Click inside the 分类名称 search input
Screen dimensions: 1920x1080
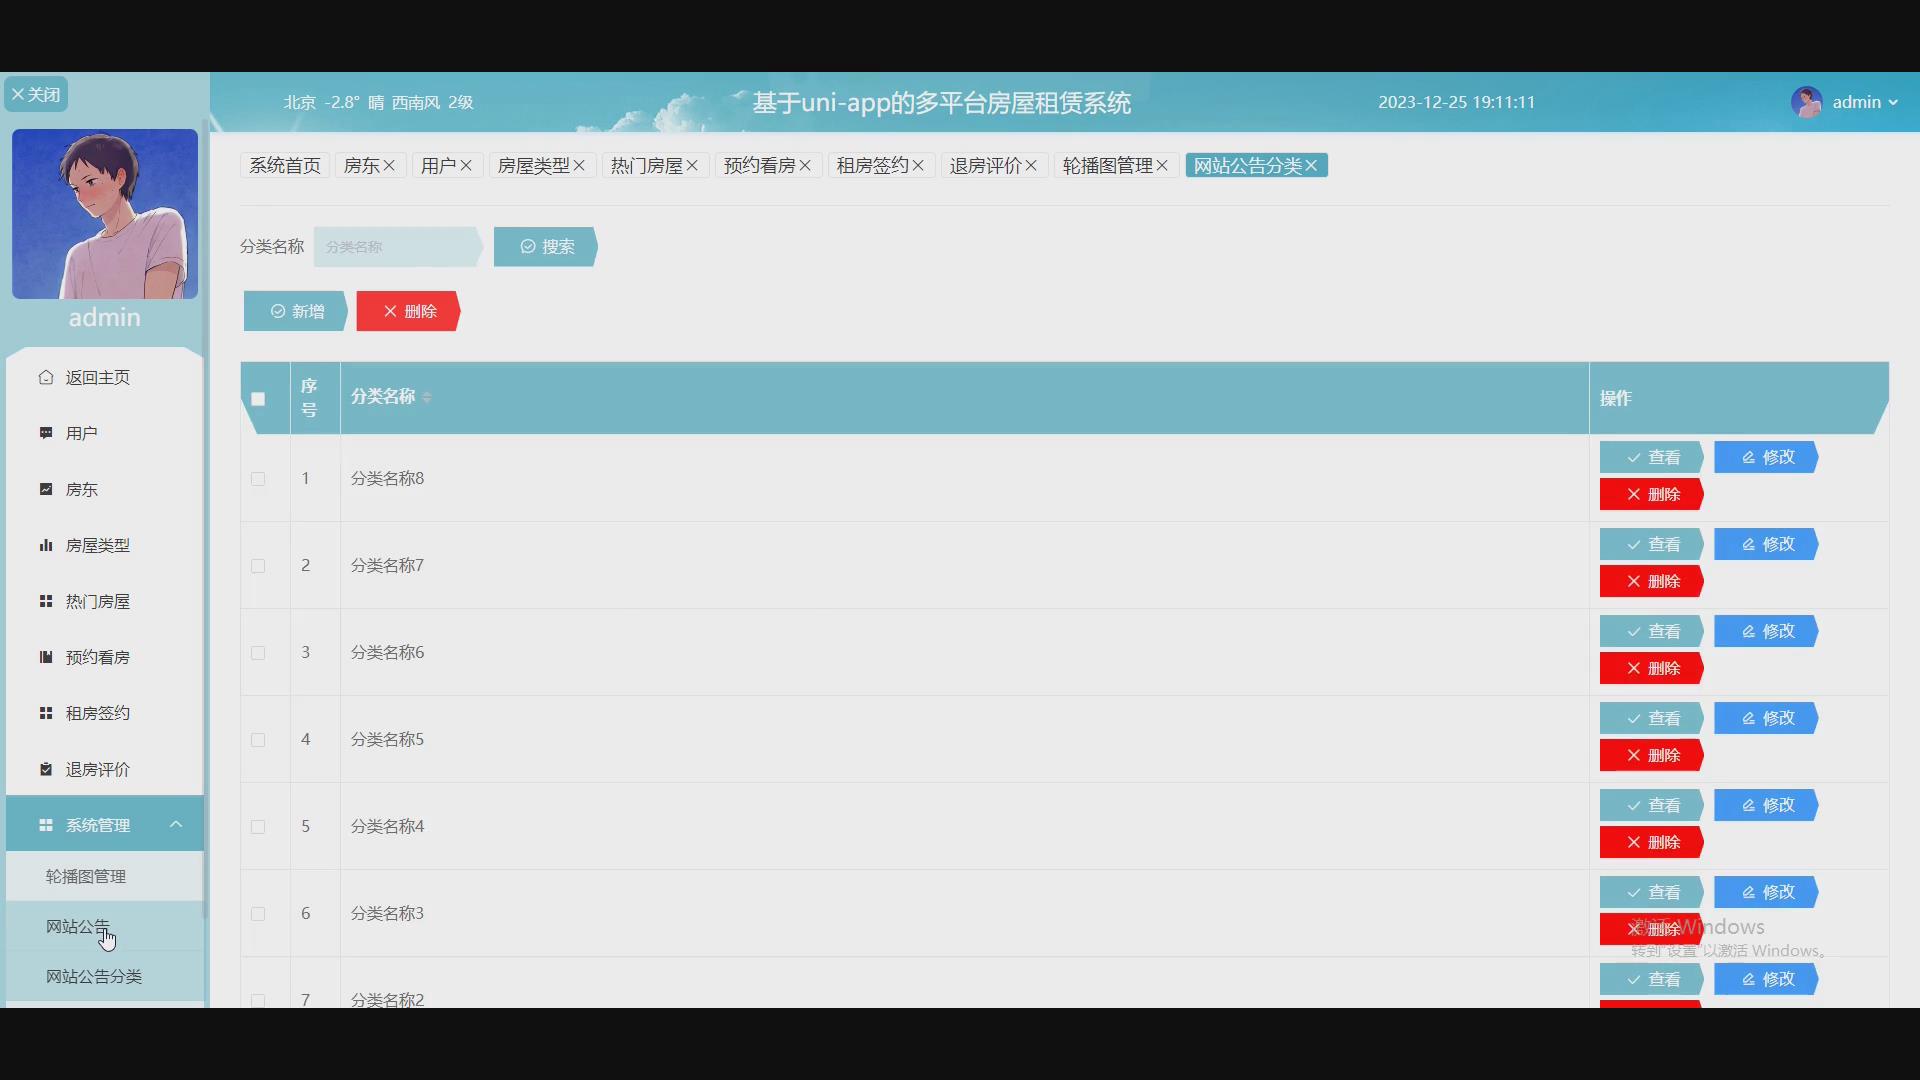click(x=398, y=246)
